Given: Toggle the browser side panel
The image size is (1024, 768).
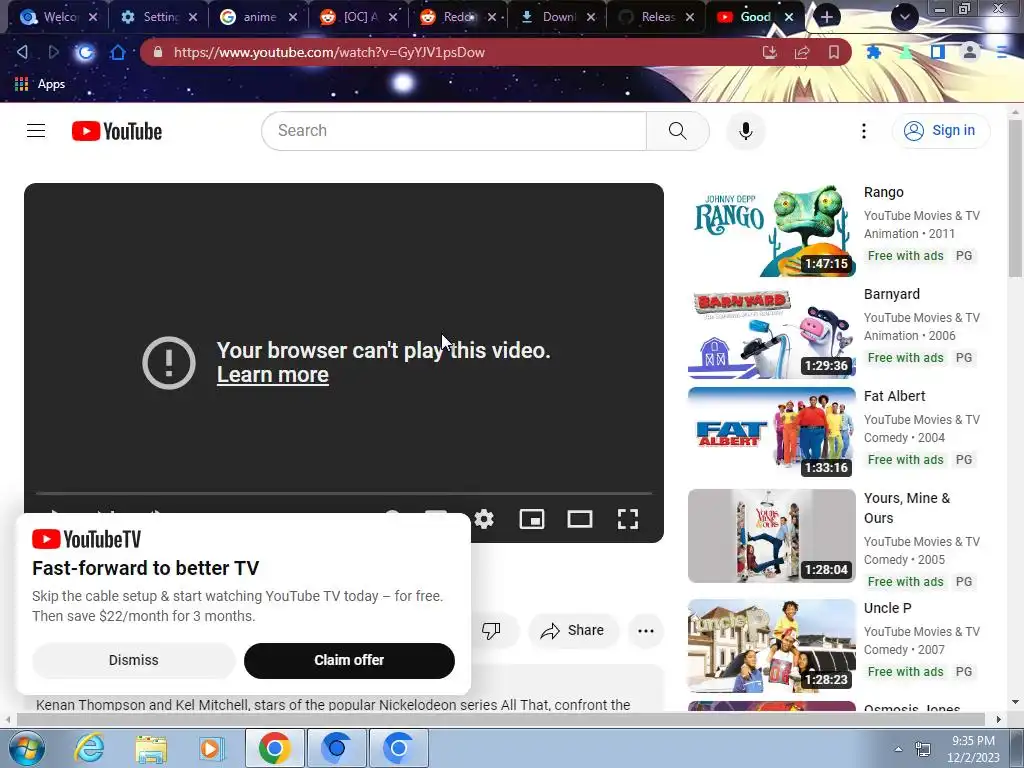Looking at the screenshot, I should point(938,52).
